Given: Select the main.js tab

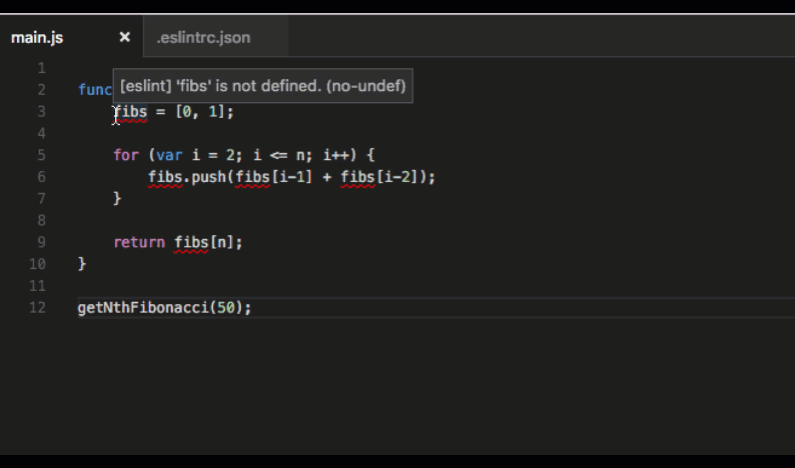Looking at the screenshot, I should (x=38, y=38).
